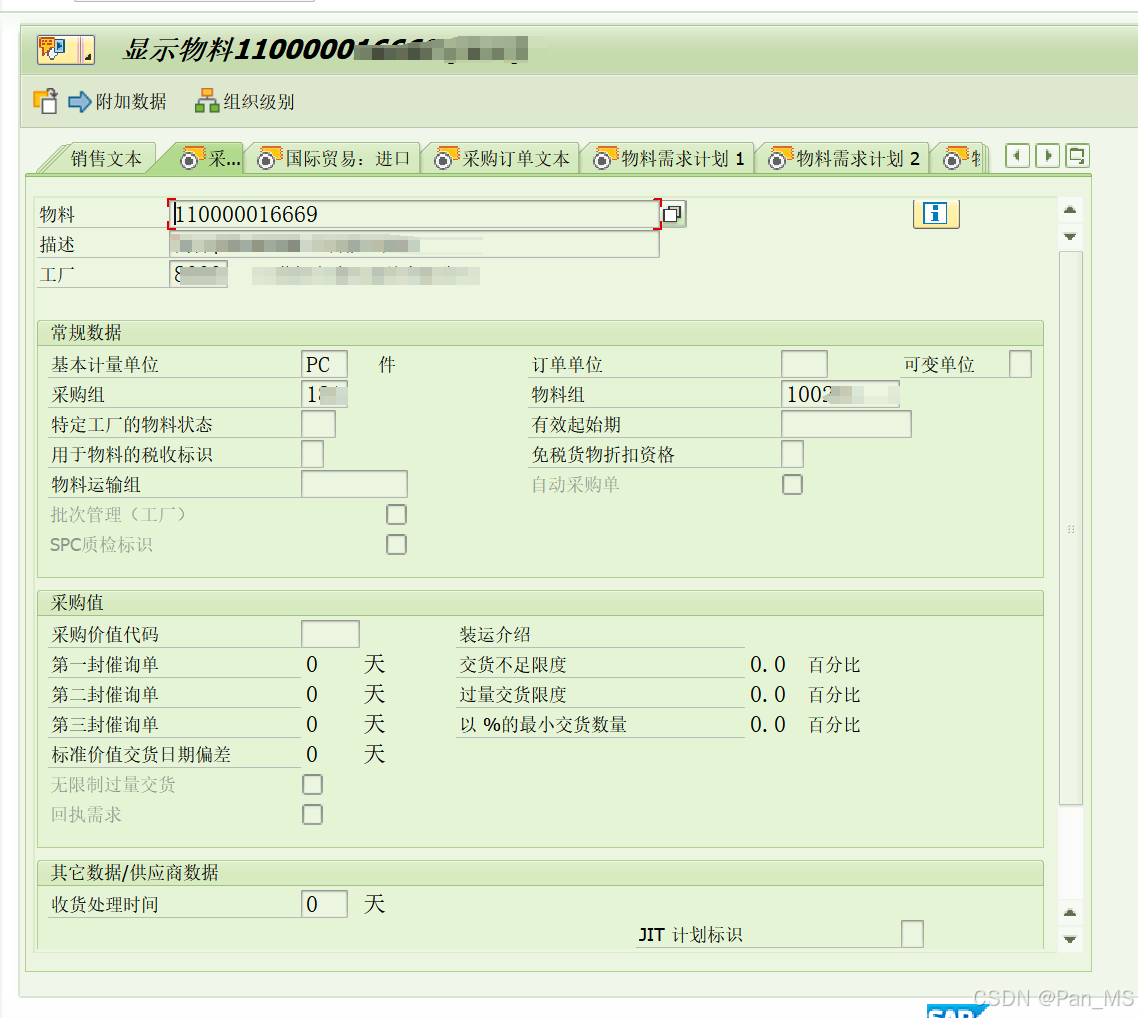Click the 描述 description field
Image resolution: width=1138 pixels, height=1018 pixels.
coord(414,245)
